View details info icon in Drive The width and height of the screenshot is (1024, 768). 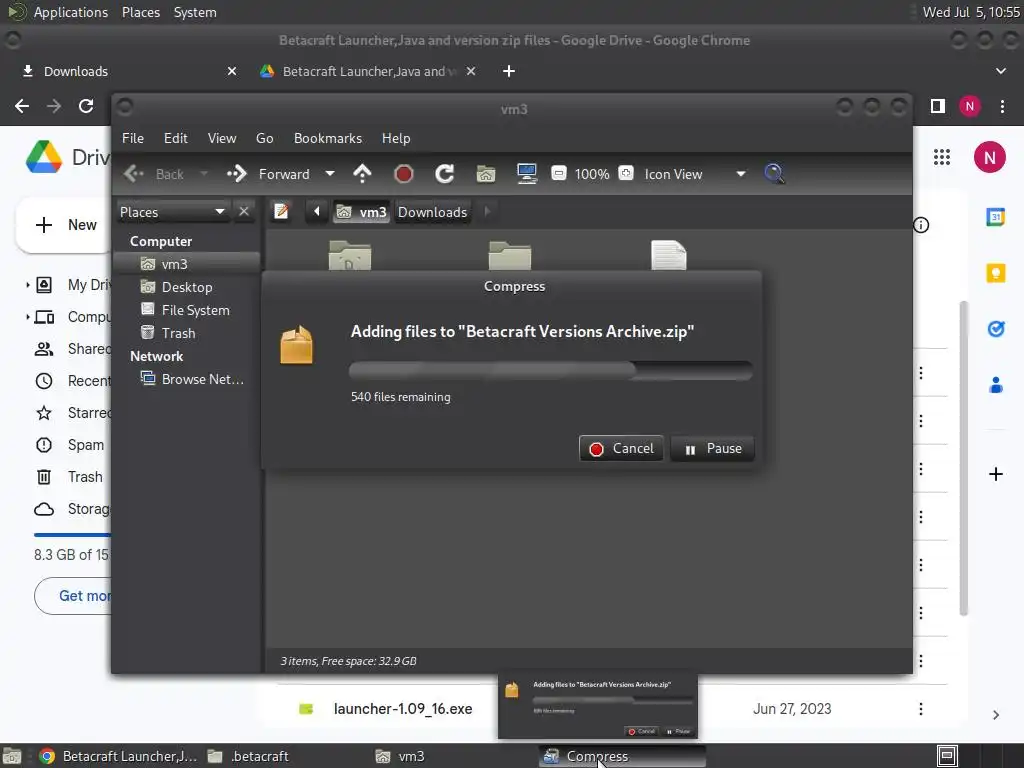pyautogui.click(x=921, y=225)
